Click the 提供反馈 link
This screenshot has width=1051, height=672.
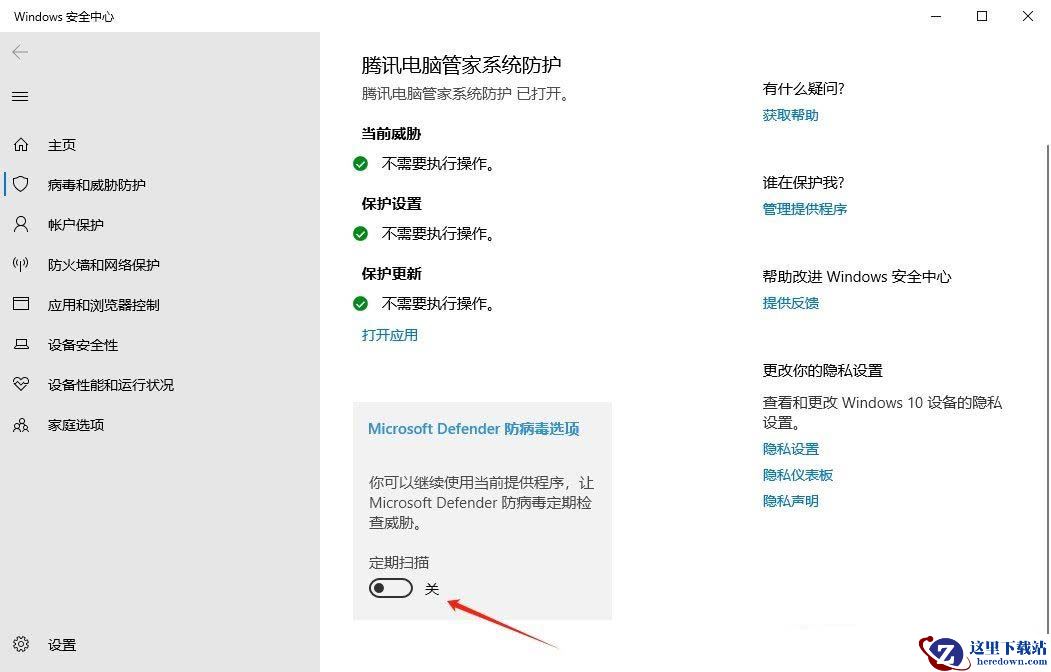(790, 303)
